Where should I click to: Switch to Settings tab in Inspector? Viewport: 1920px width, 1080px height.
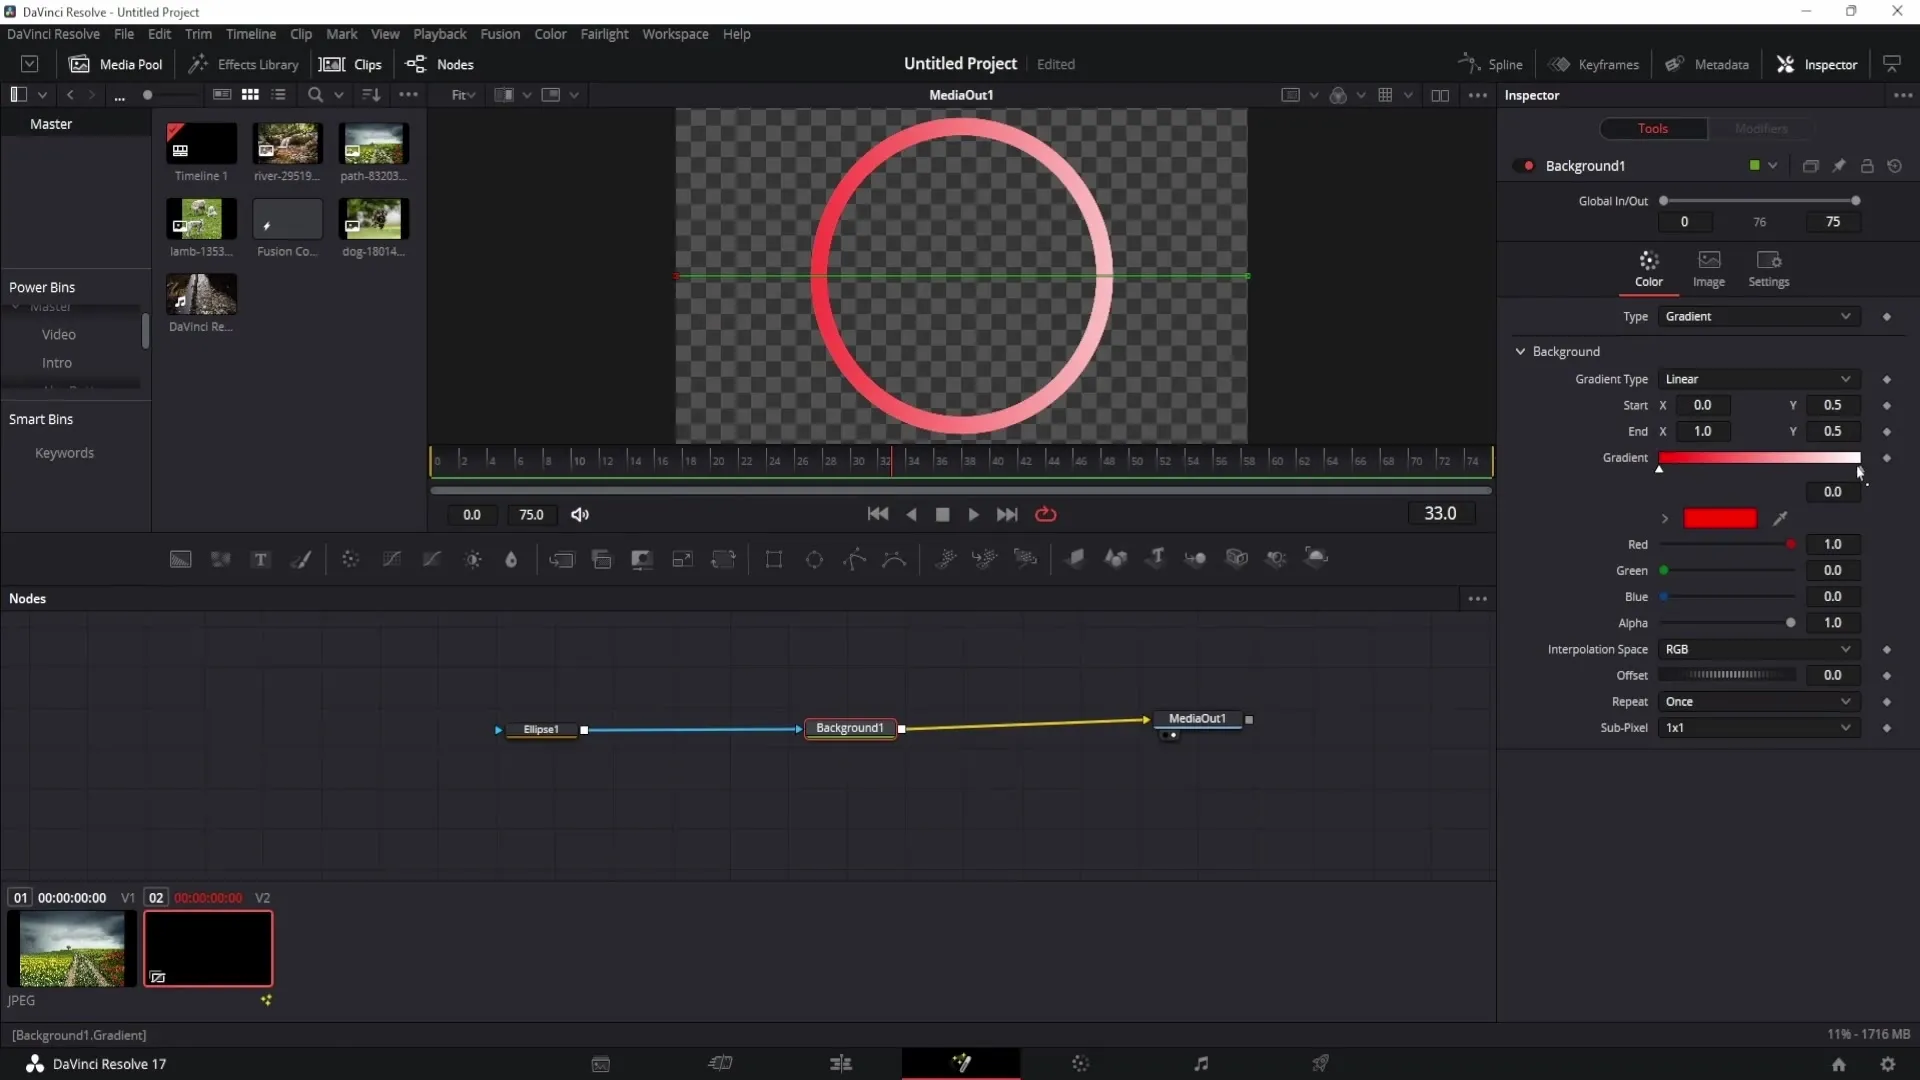click(1768, 270)
